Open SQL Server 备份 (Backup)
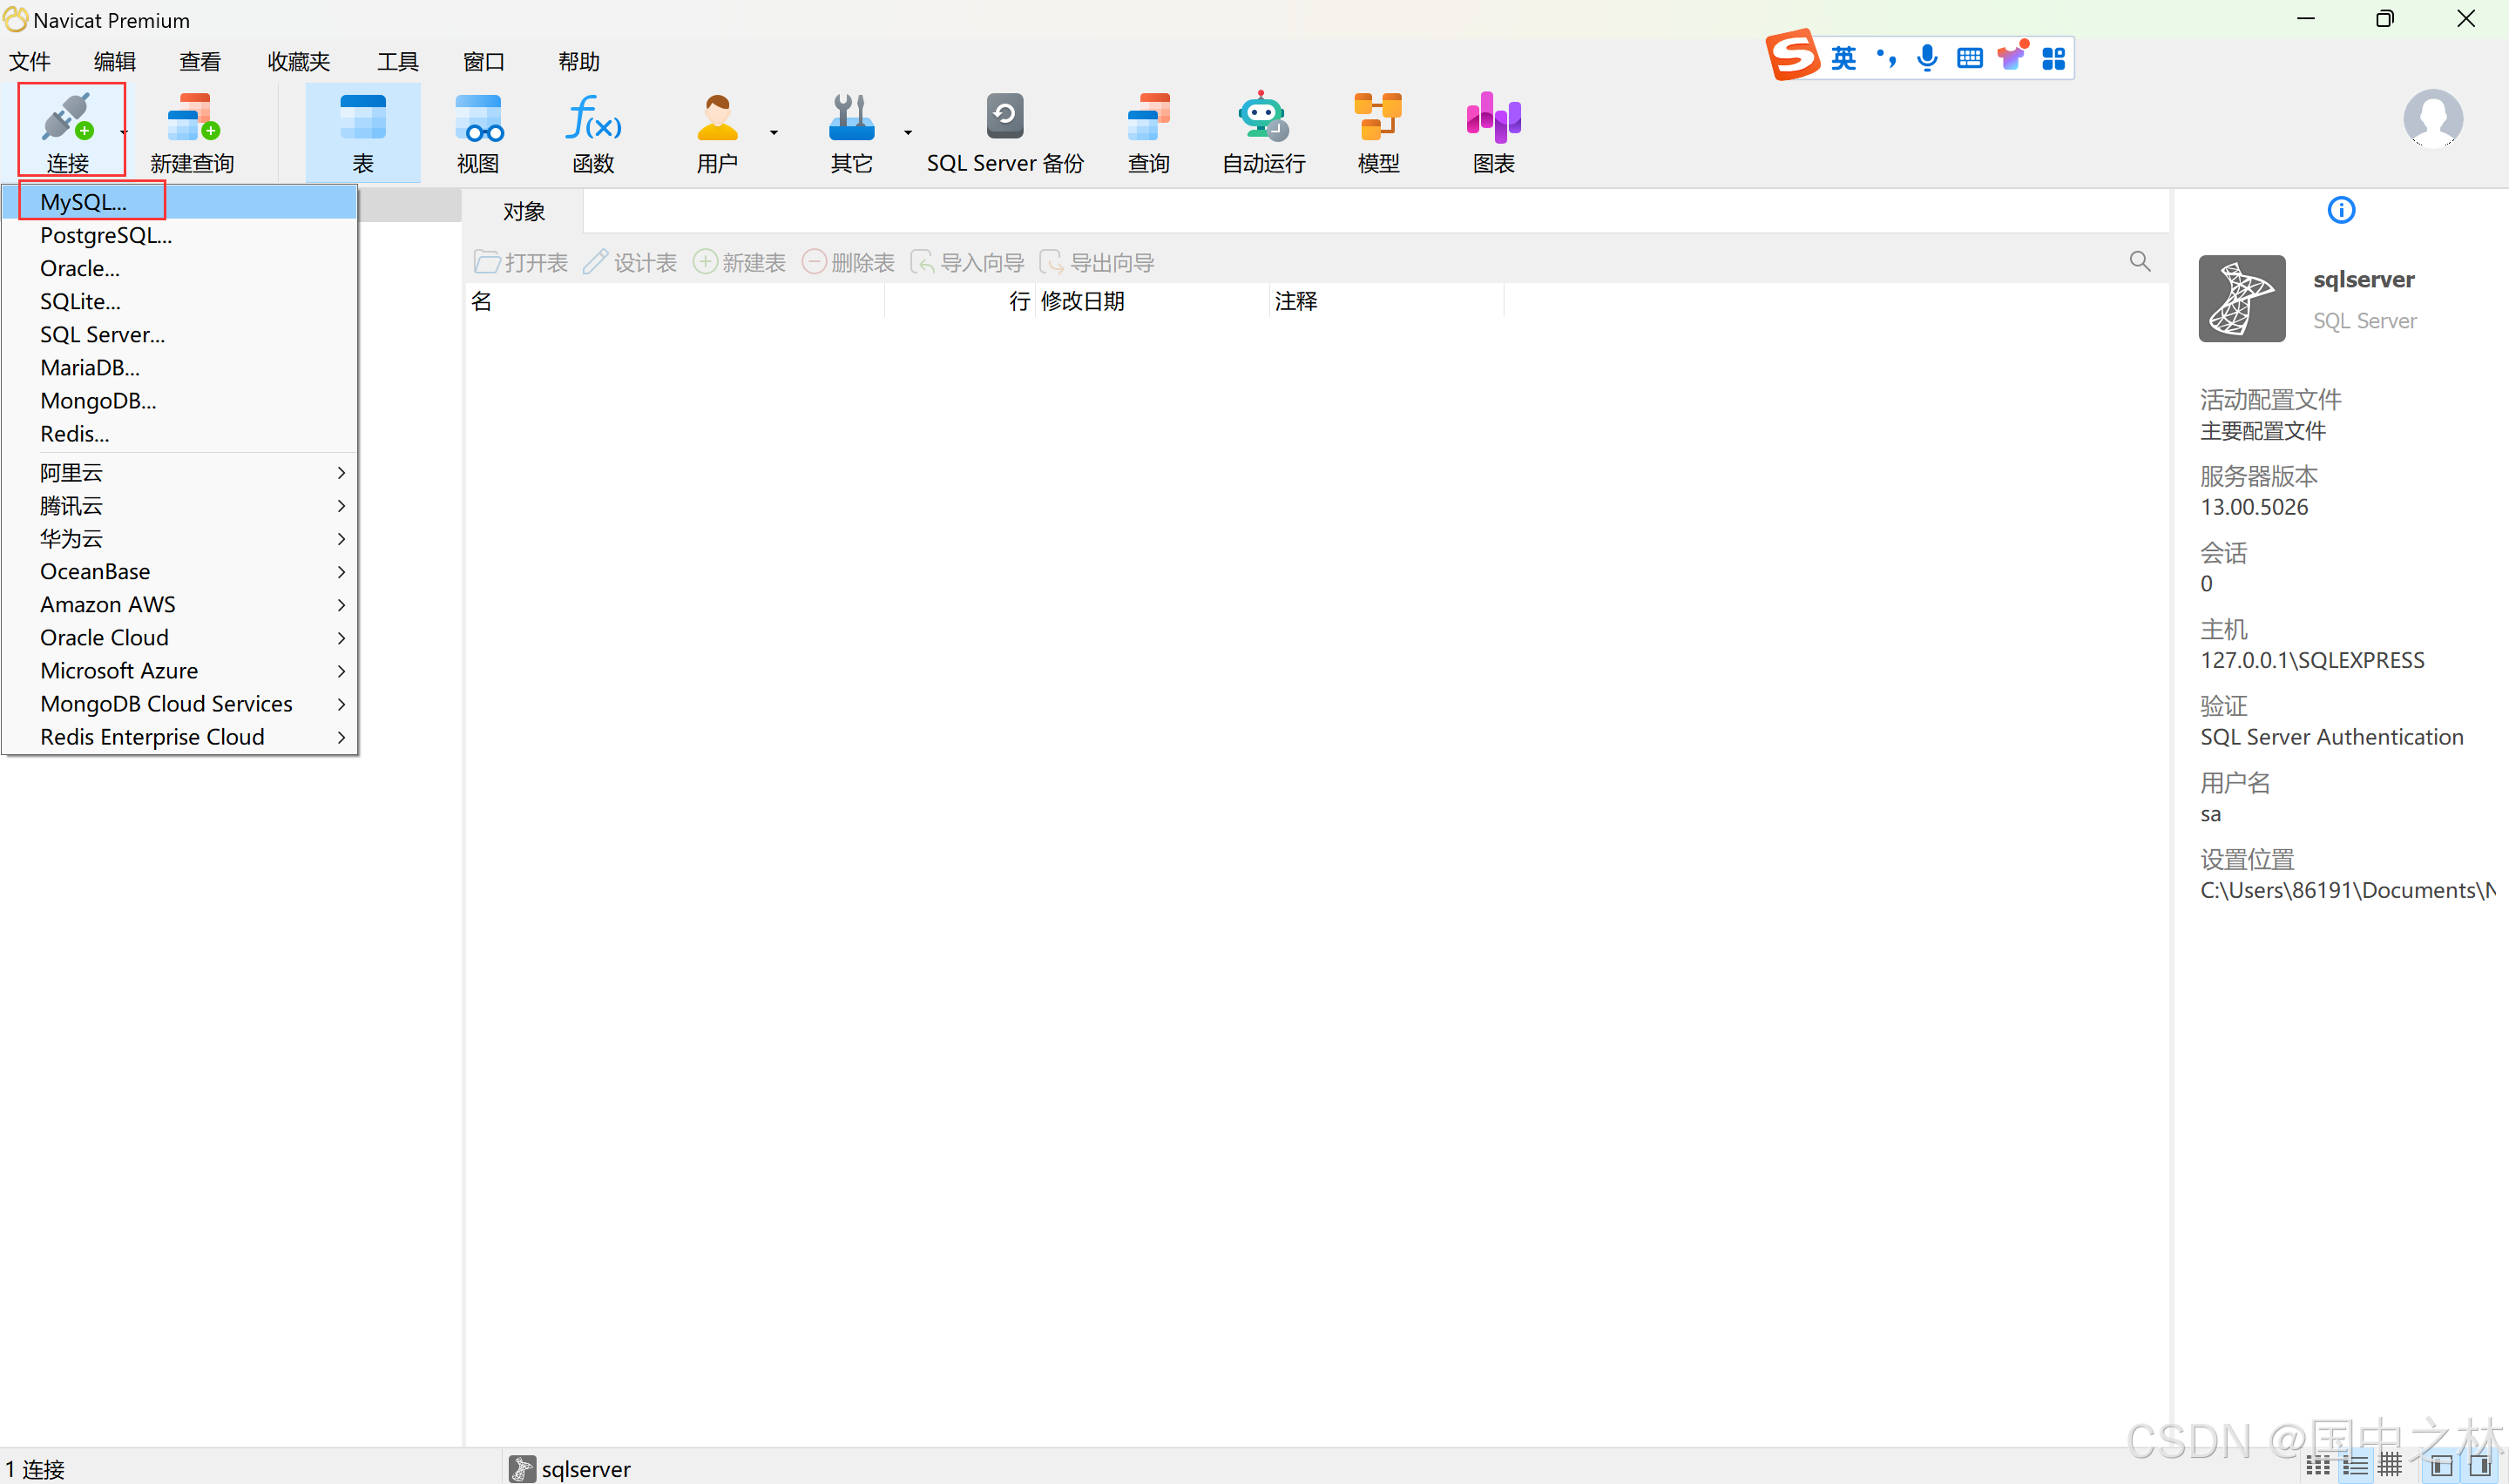This screenshot has height=1484, width=2509. pos(1005,132)
